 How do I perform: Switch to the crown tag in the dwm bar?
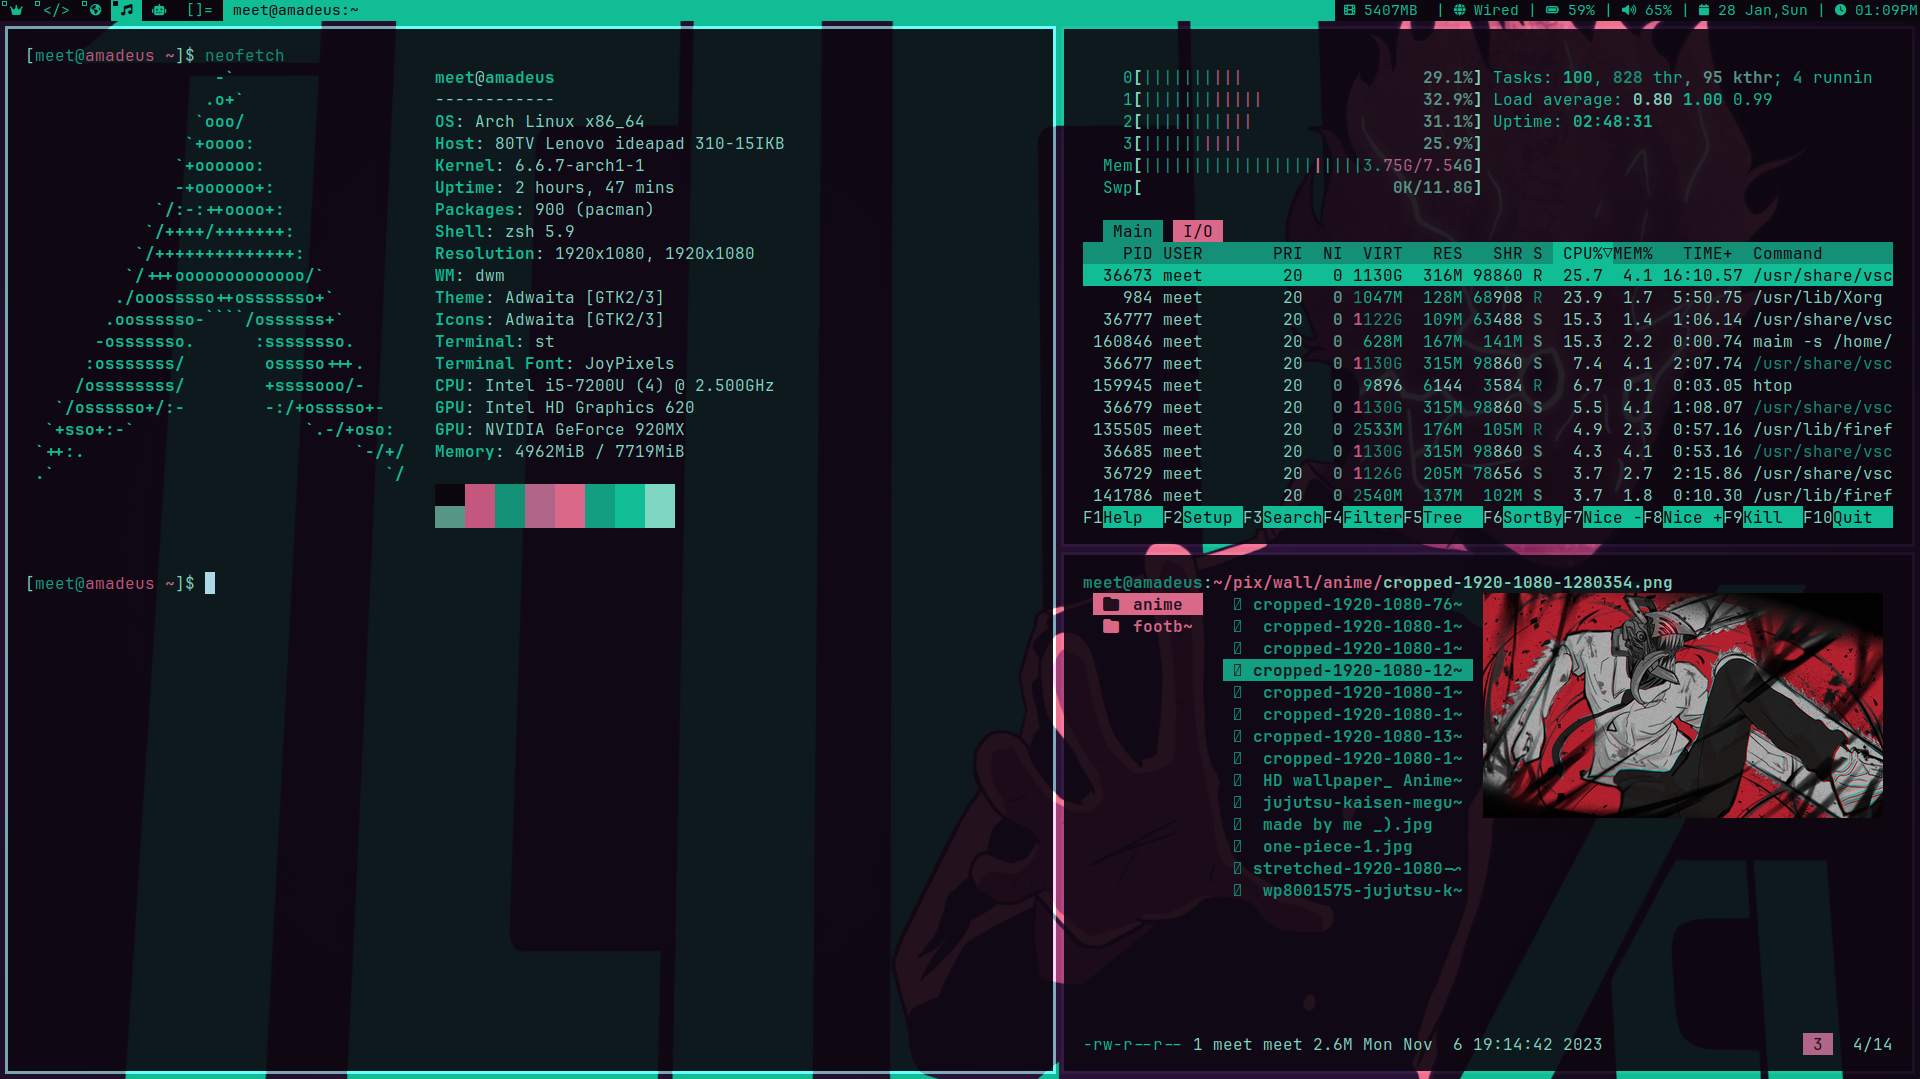[16, 10]
